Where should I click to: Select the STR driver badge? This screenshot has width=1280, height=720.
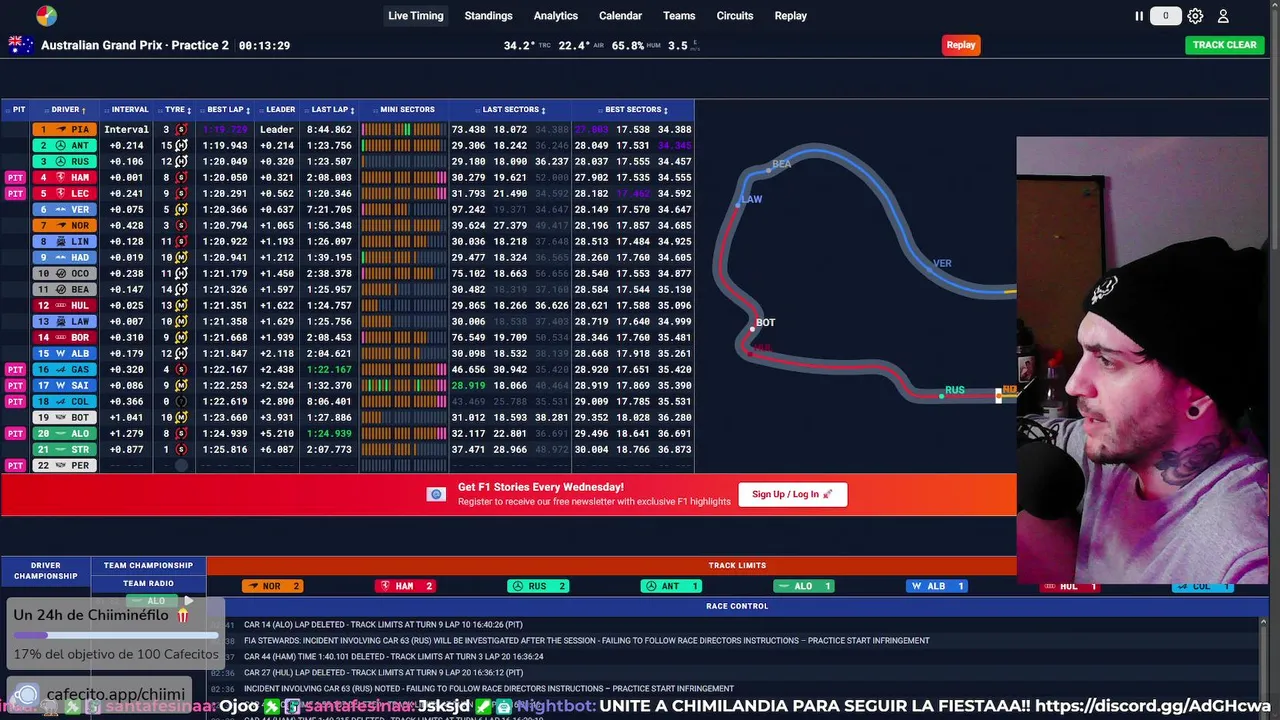coord(65,450)
